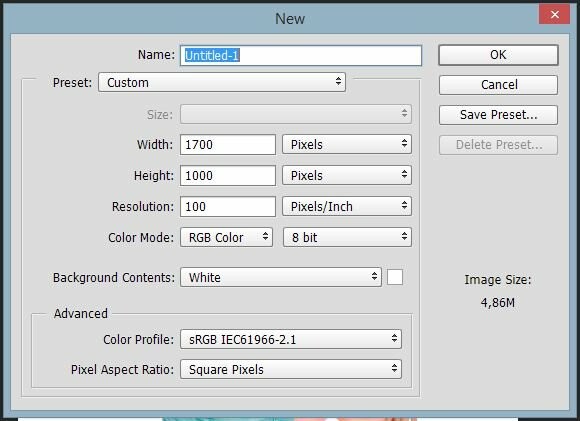Click the background color swatch

coord(395,277)
